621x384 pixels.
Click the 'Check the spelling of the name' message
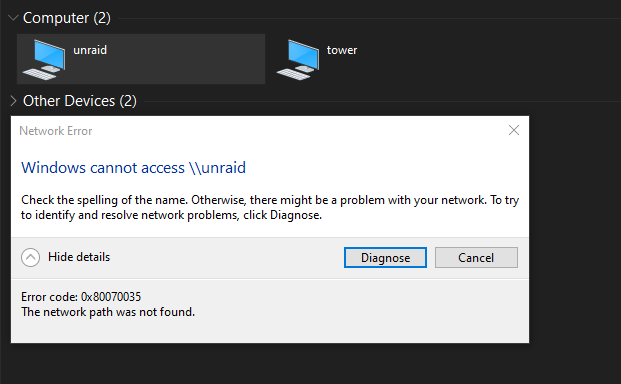point(270,207)
